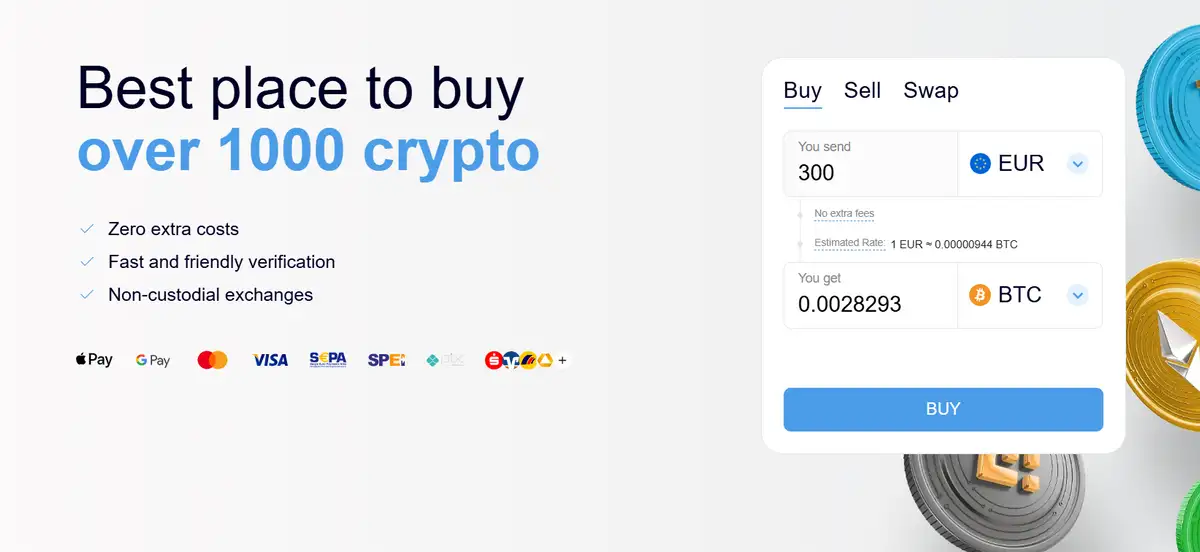Click the 'Estimated Rate' label
This screenshot has height=552, width=1200.
[x=849, y=243]
